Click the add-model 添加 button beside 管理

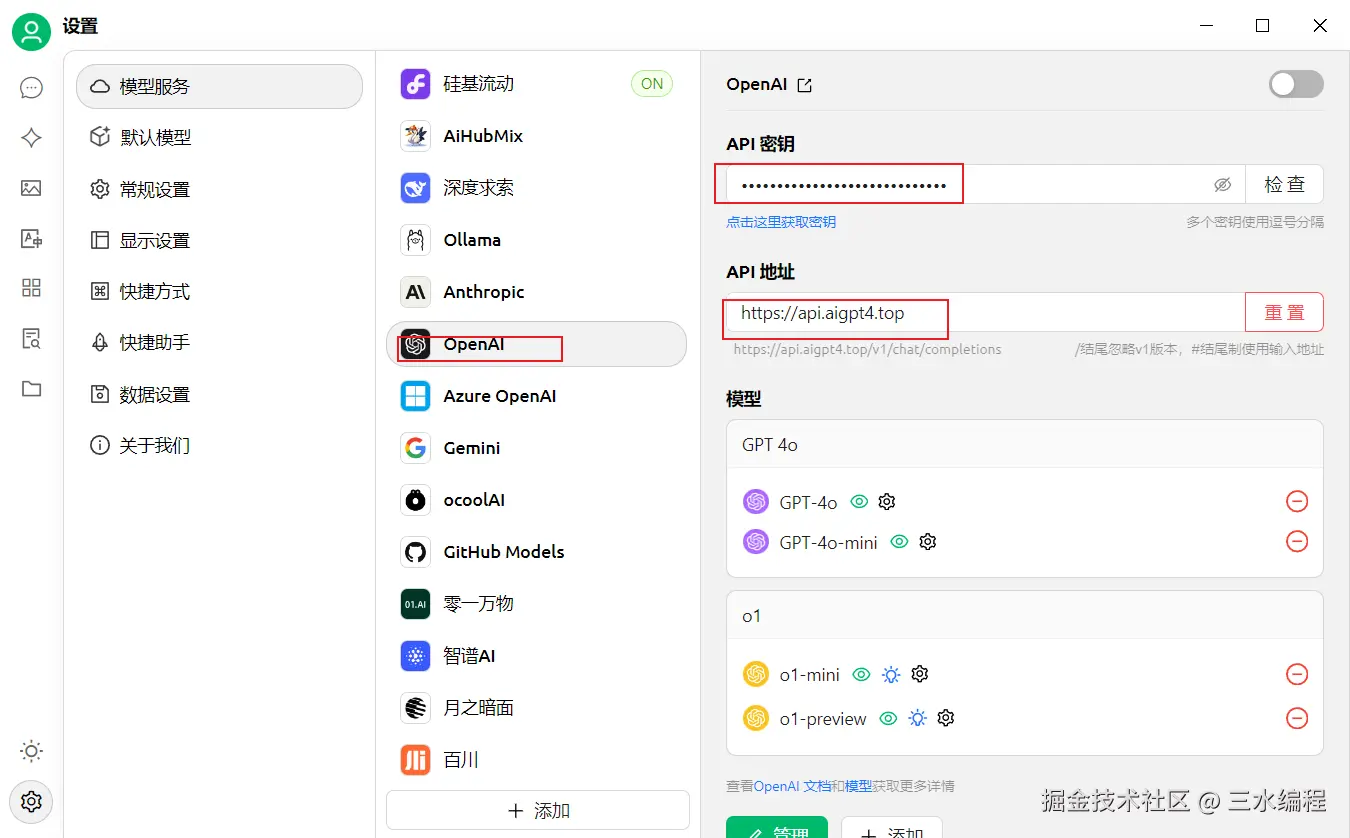[x=892, y=828]
